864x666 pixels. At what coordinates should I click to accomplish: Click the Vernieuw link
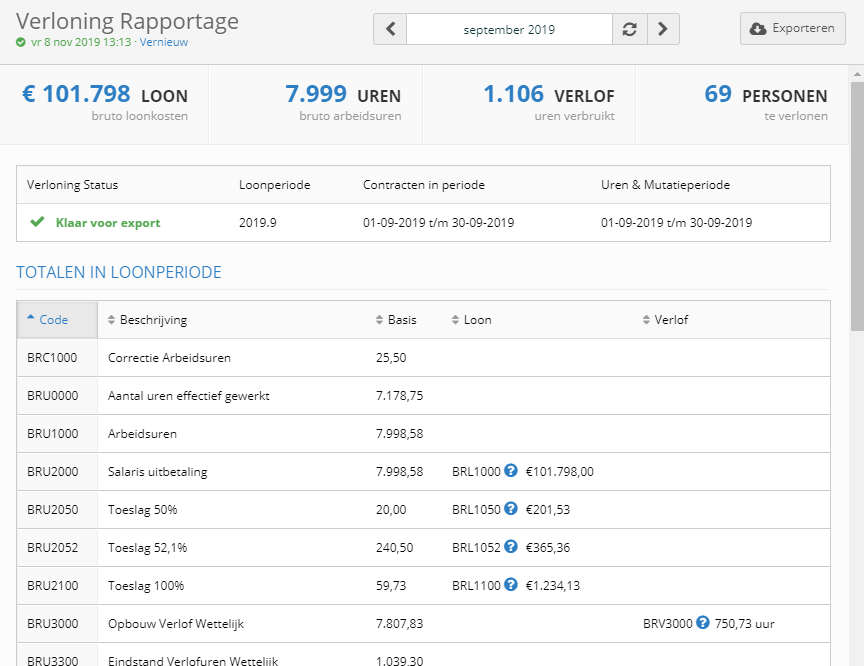pos(164,42)
